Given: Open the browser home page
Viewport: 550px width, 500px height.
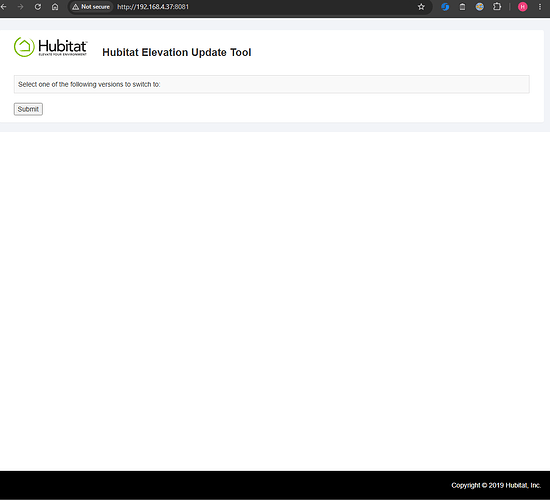Looking at the screenshot, I should pos(55,7).
